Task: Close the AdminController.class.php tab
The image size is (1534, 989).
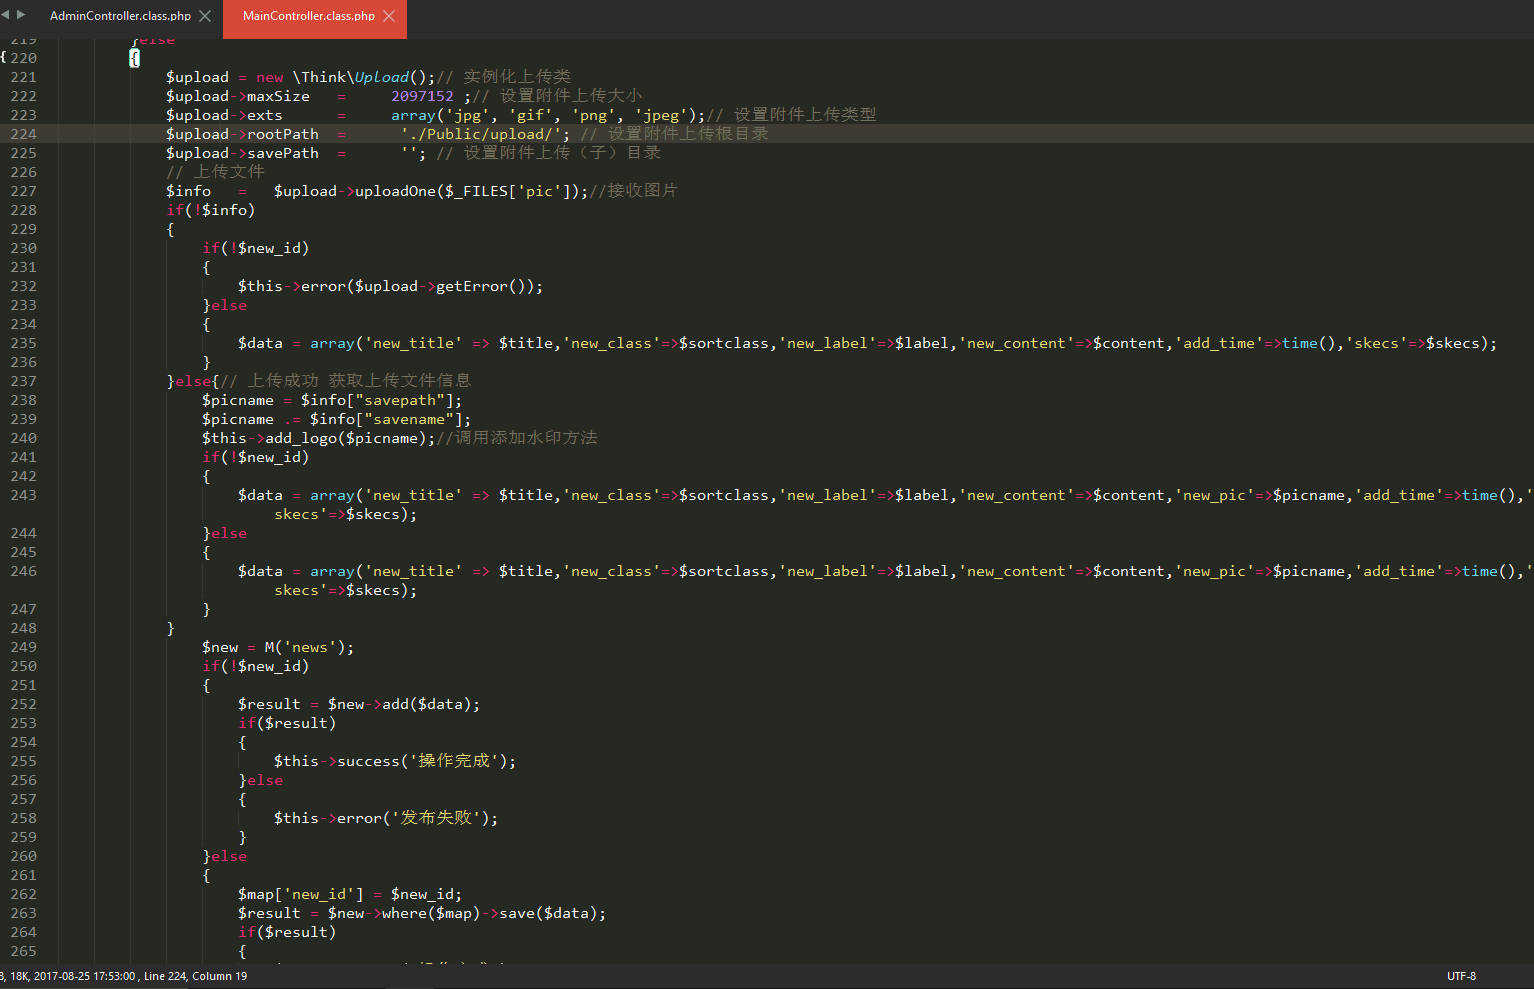Action: pyautogui.click(x=205, y=16)
